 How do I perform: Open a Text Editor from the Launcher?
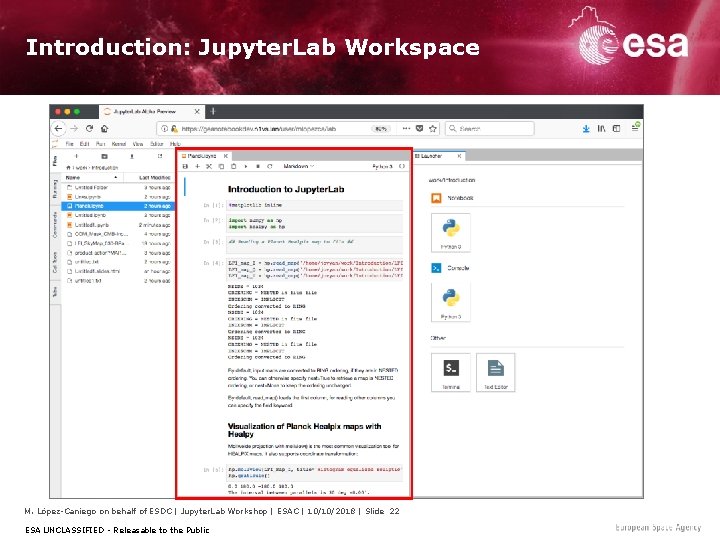495,372
